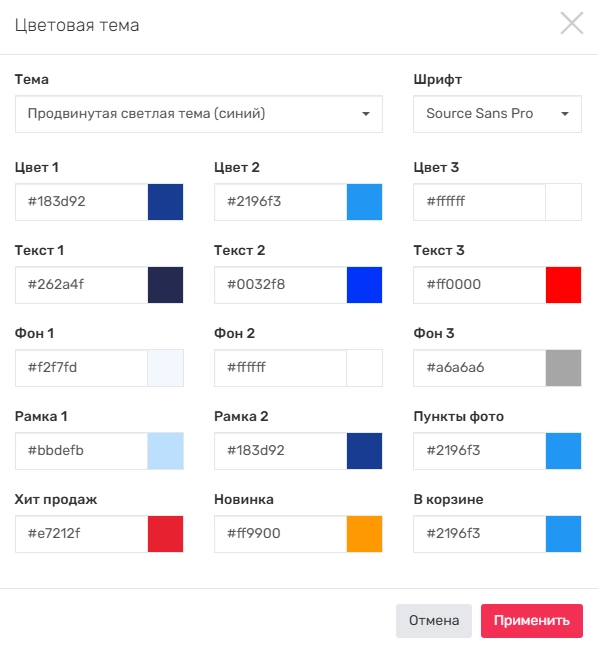
Task: Open the Хит продаж red swatch
Action: [165, 534]
